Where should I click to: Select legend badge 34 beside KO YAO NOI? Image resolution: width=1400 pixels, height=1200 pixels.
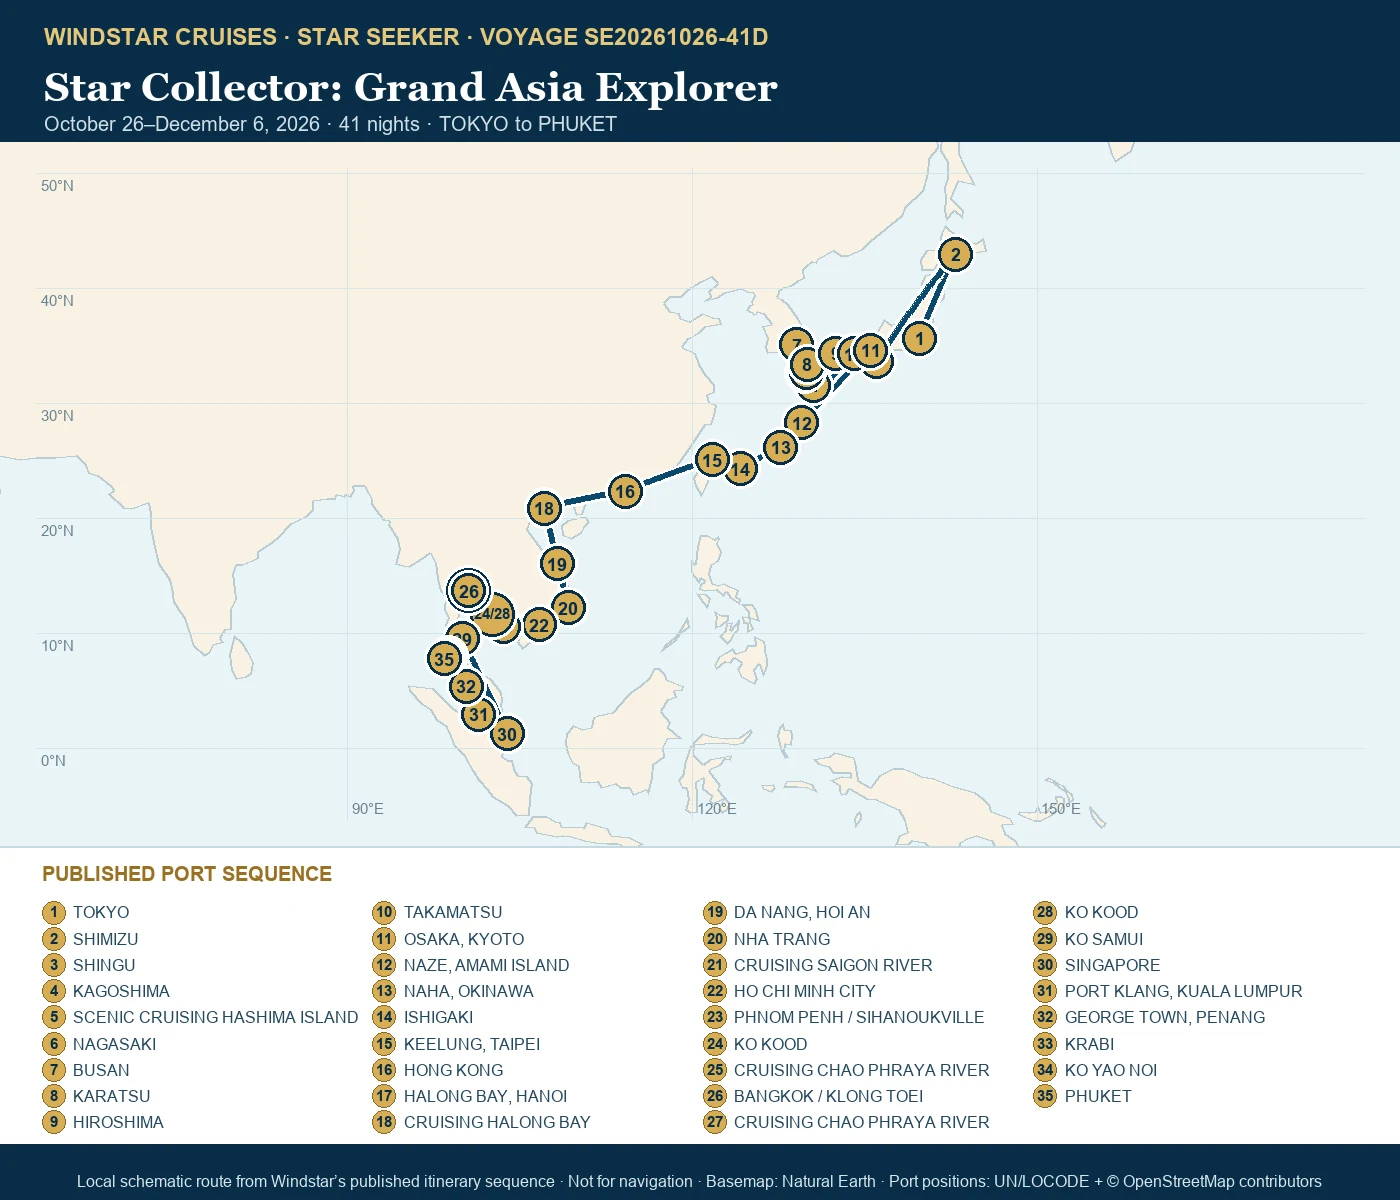pos(1045,1070)
